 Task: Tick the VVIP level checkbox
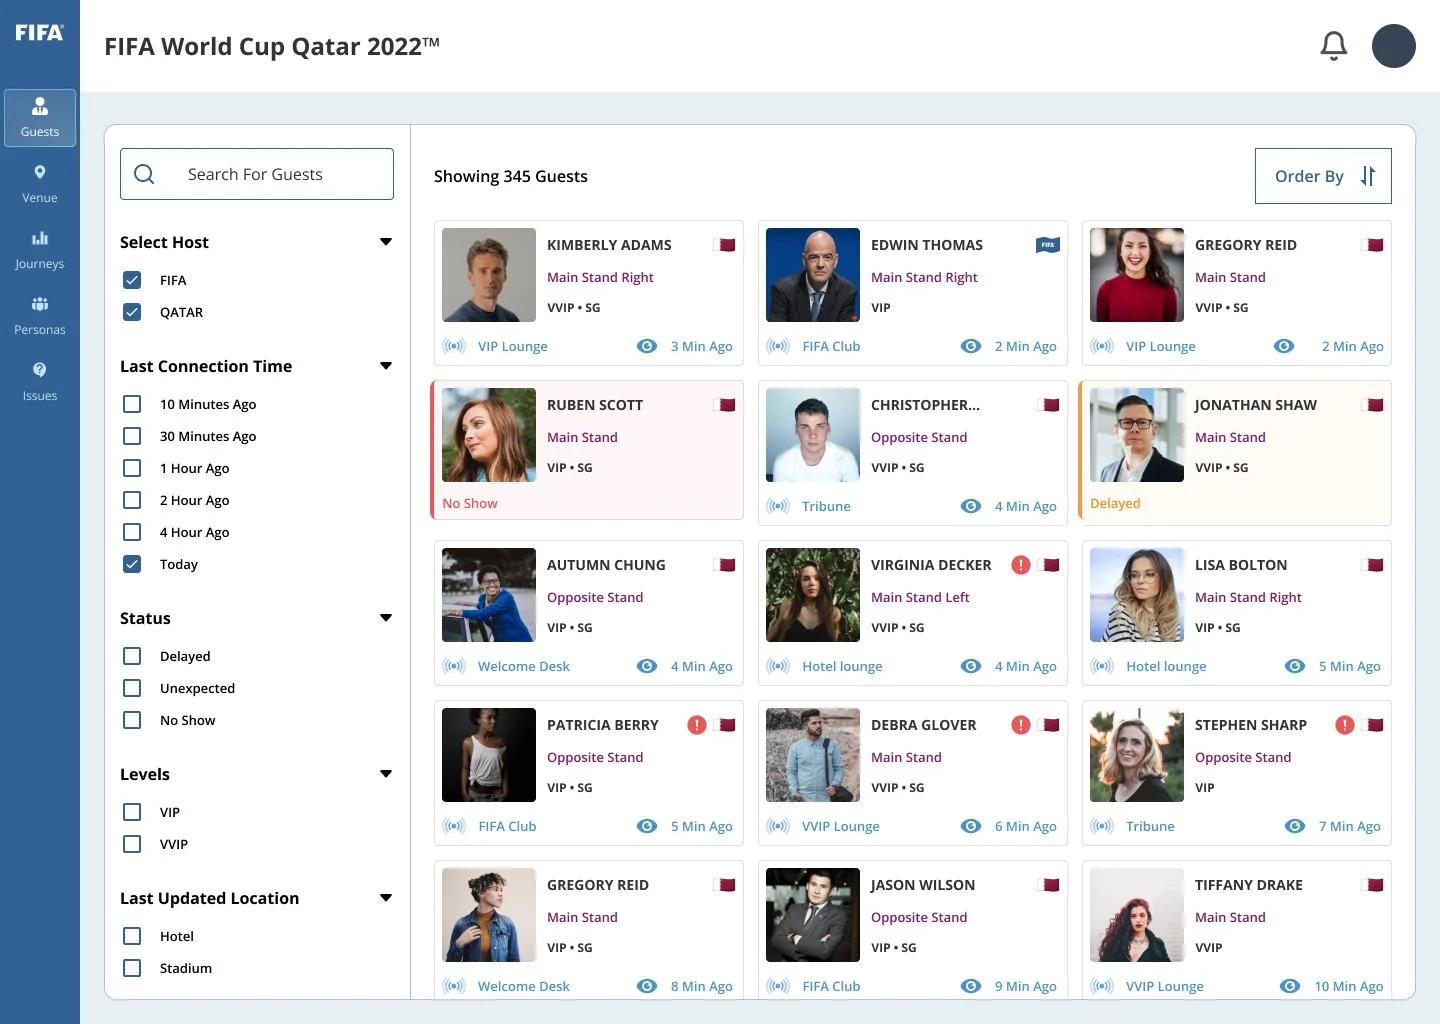point(132,844)
